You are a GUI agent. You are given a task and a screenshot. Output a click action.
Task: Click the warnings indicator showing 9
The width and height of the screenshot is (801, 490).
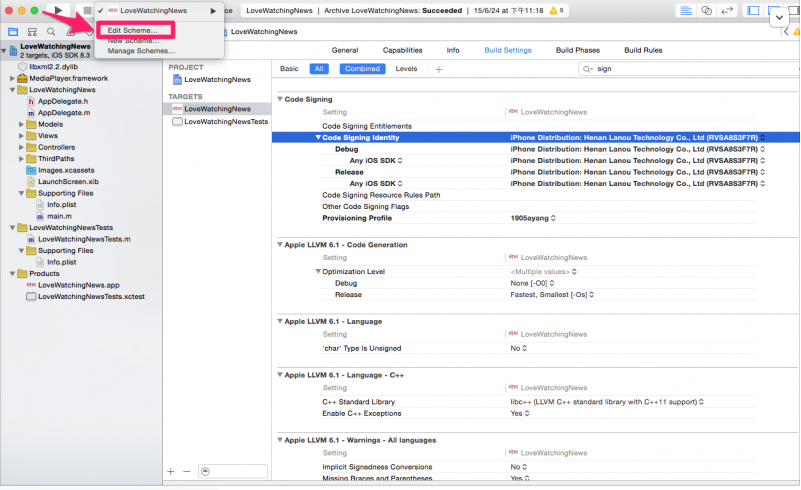tap(556, 10)
